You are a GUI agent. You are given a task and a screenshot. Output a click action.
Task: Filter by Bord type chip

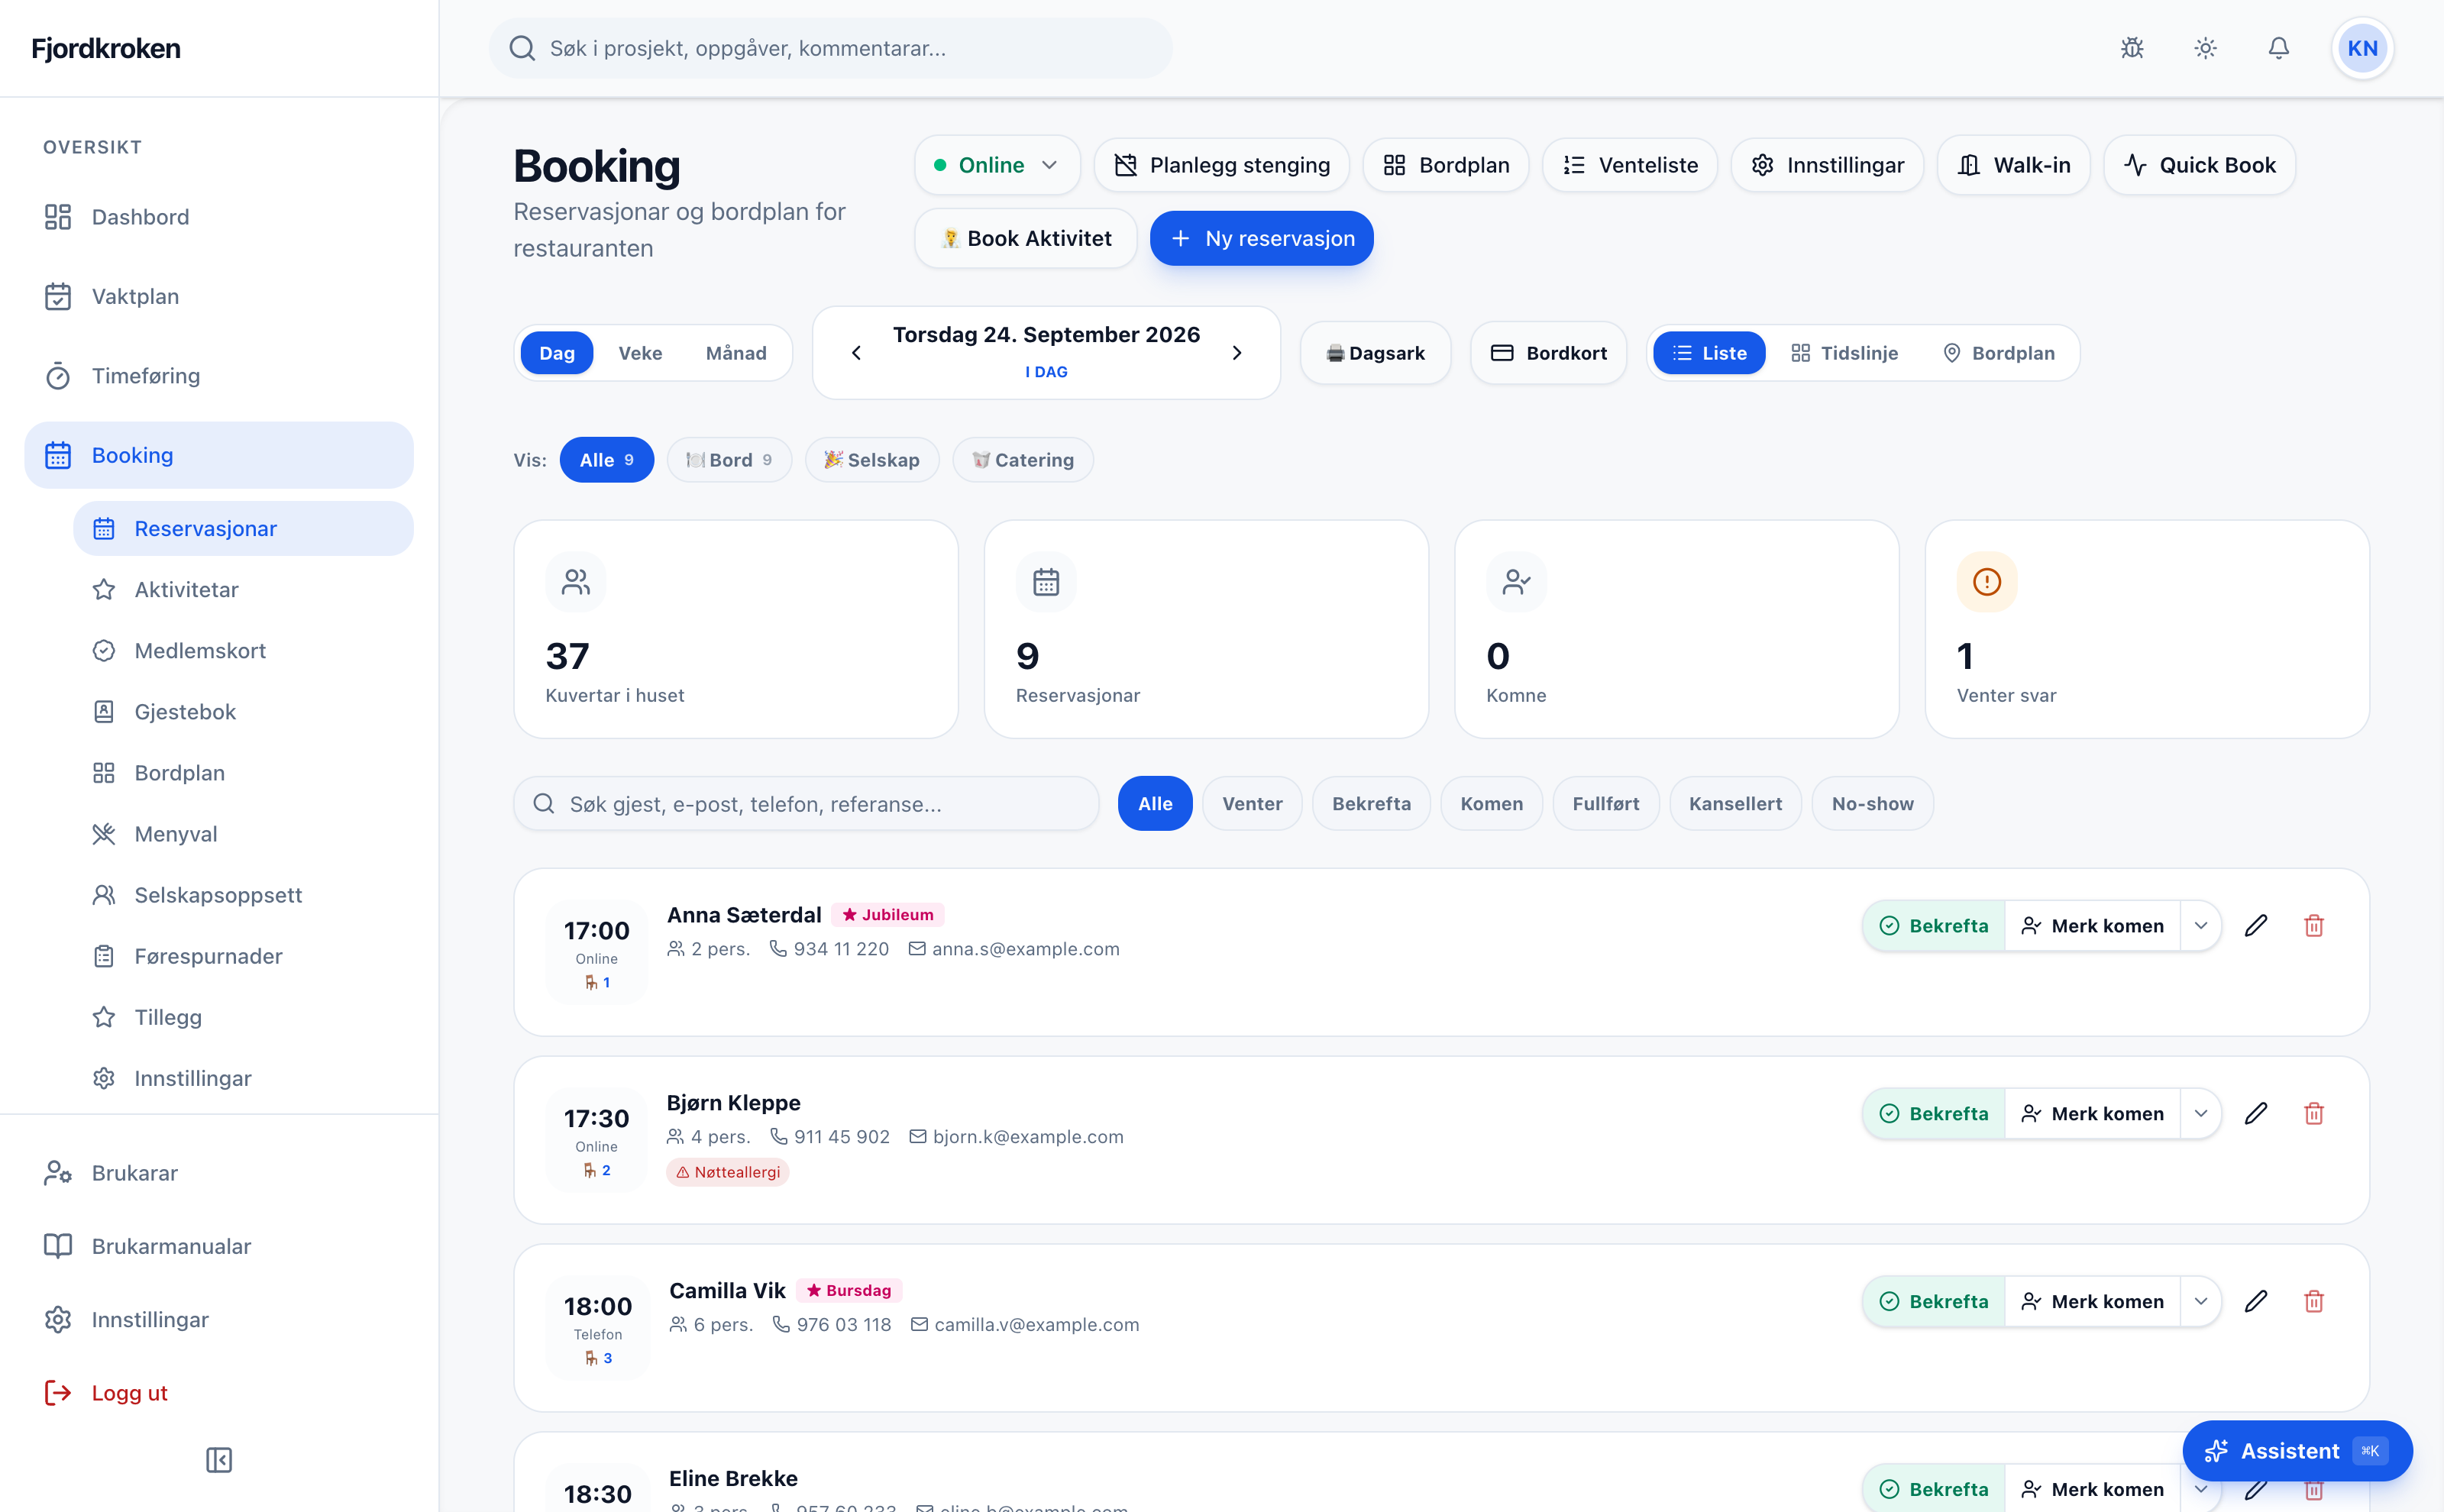pyautogui.click(x=729, y=460)
